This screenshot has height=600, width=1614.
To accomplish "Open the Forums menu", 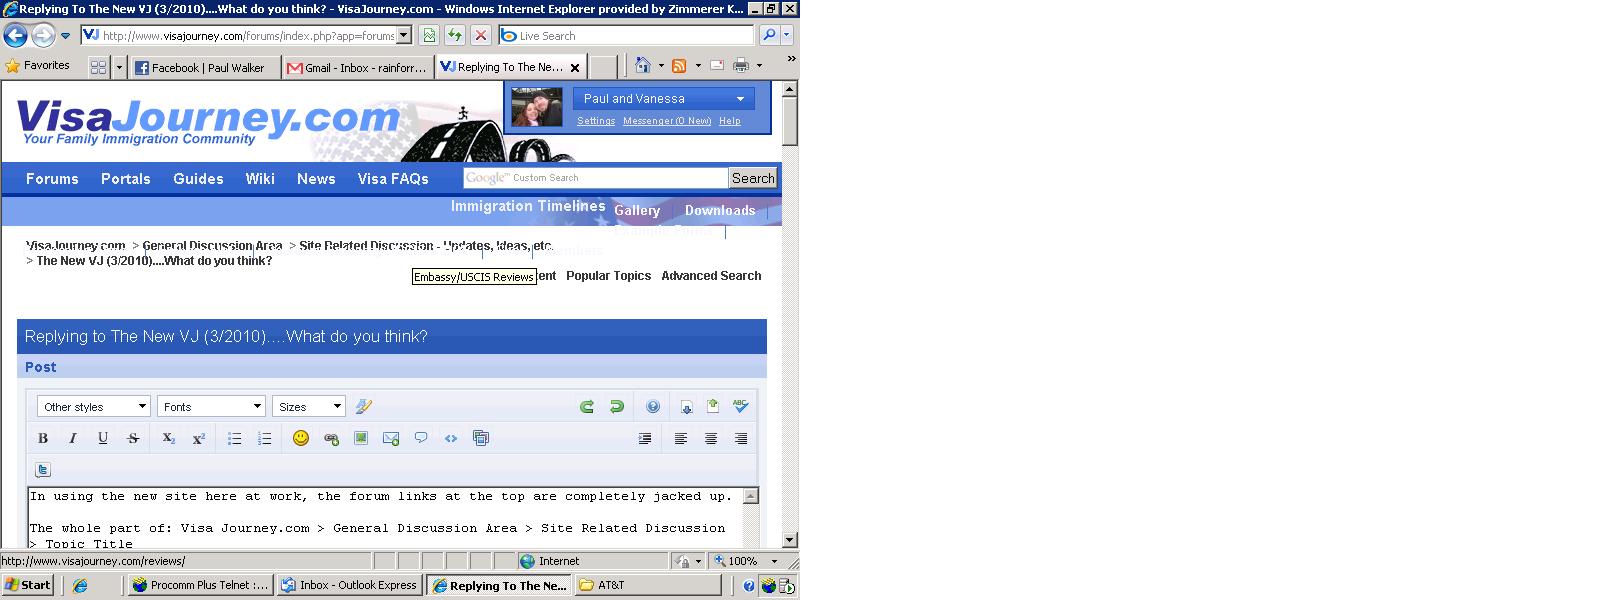I will (x=52, y=179).
